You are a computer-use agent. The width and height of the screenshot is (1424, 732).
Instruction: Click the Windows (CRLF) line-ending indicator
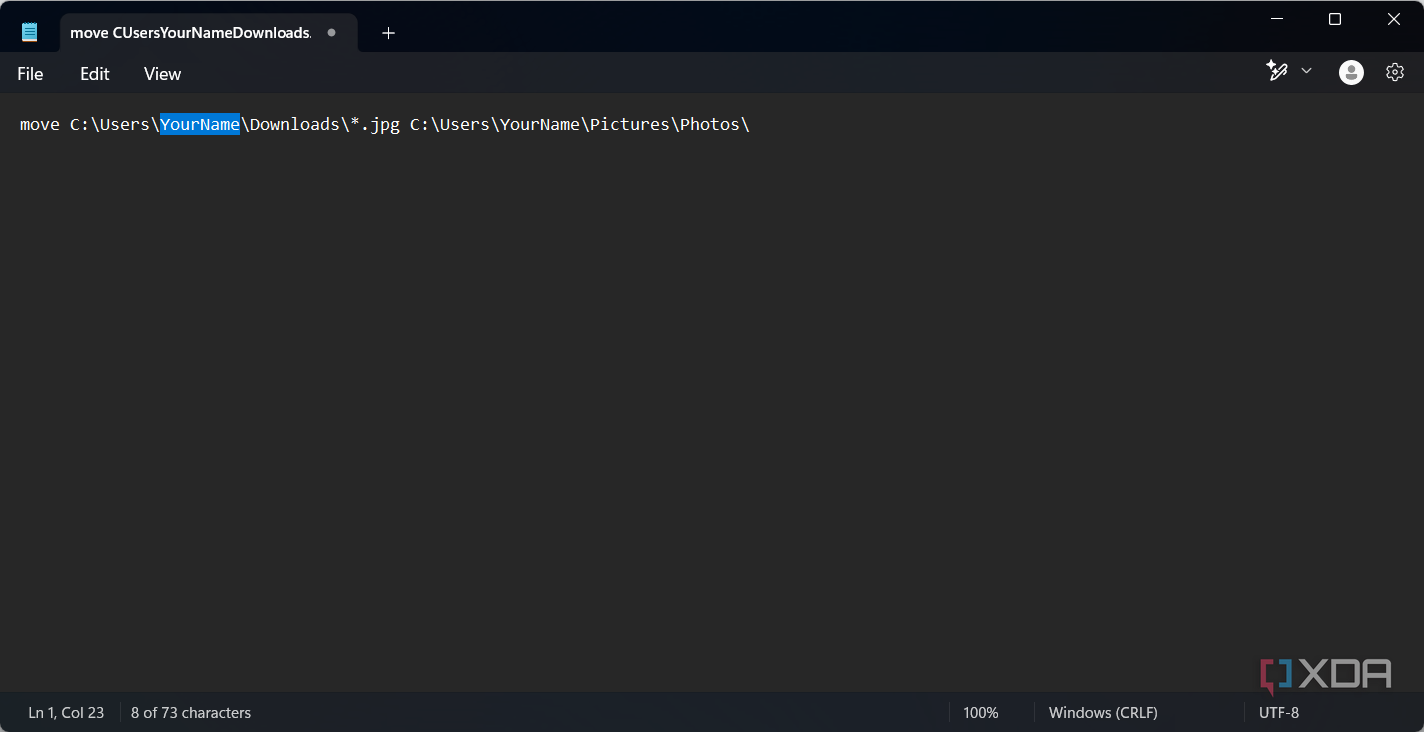1103,712
